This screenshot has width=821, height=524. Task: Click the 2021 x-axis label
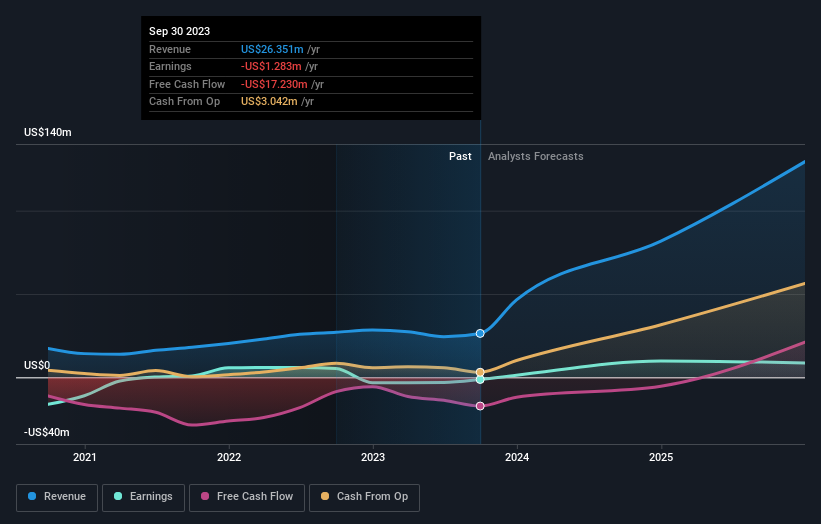[x=85, y=457]
